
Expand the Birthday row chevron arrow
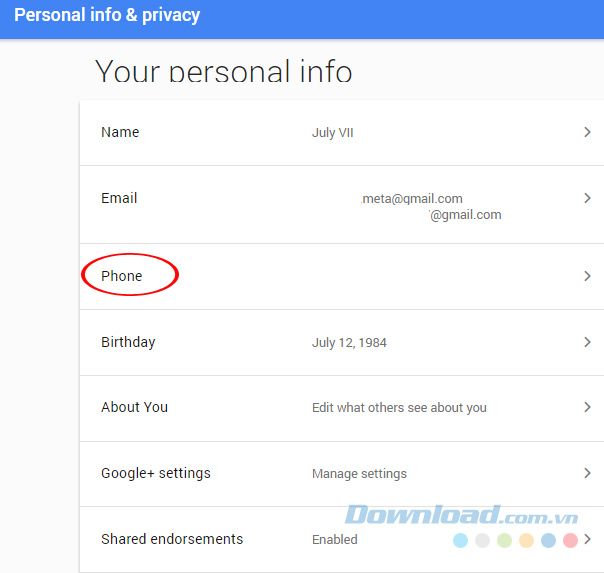click(x=587, y=342)
